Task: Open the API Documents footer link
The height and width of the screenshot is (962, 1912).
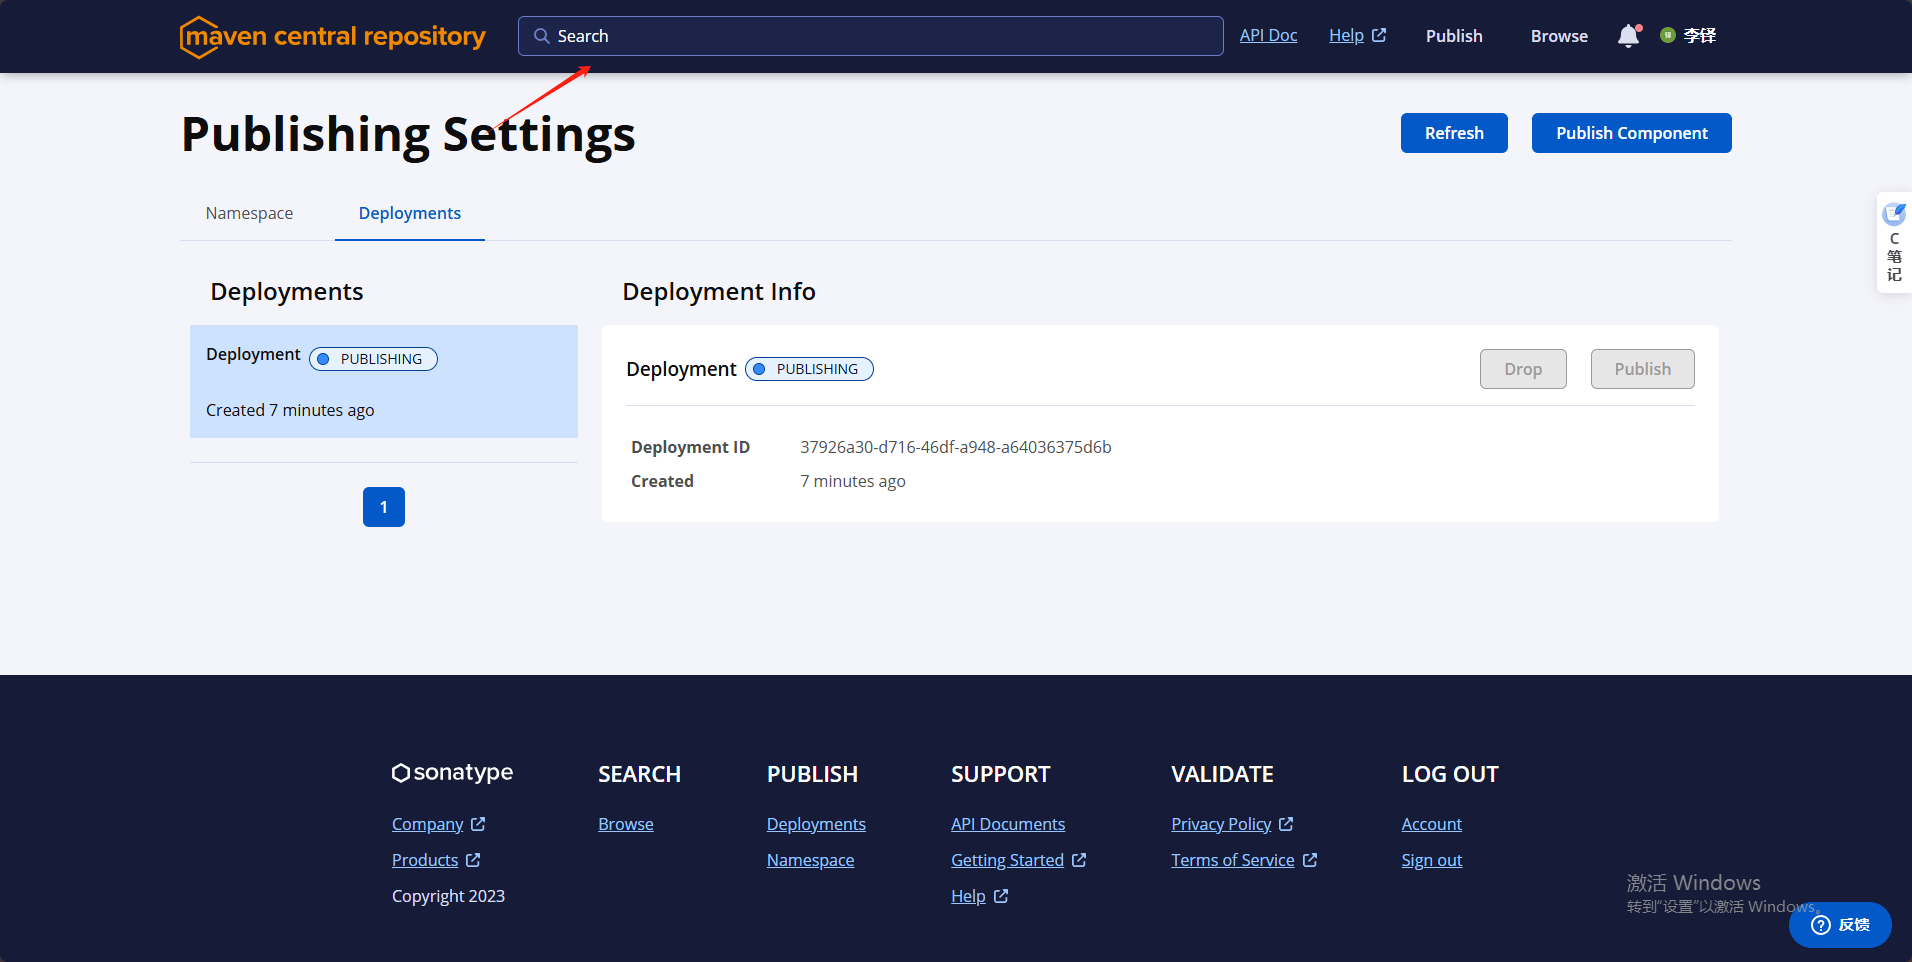Action: click(1008, 824)
